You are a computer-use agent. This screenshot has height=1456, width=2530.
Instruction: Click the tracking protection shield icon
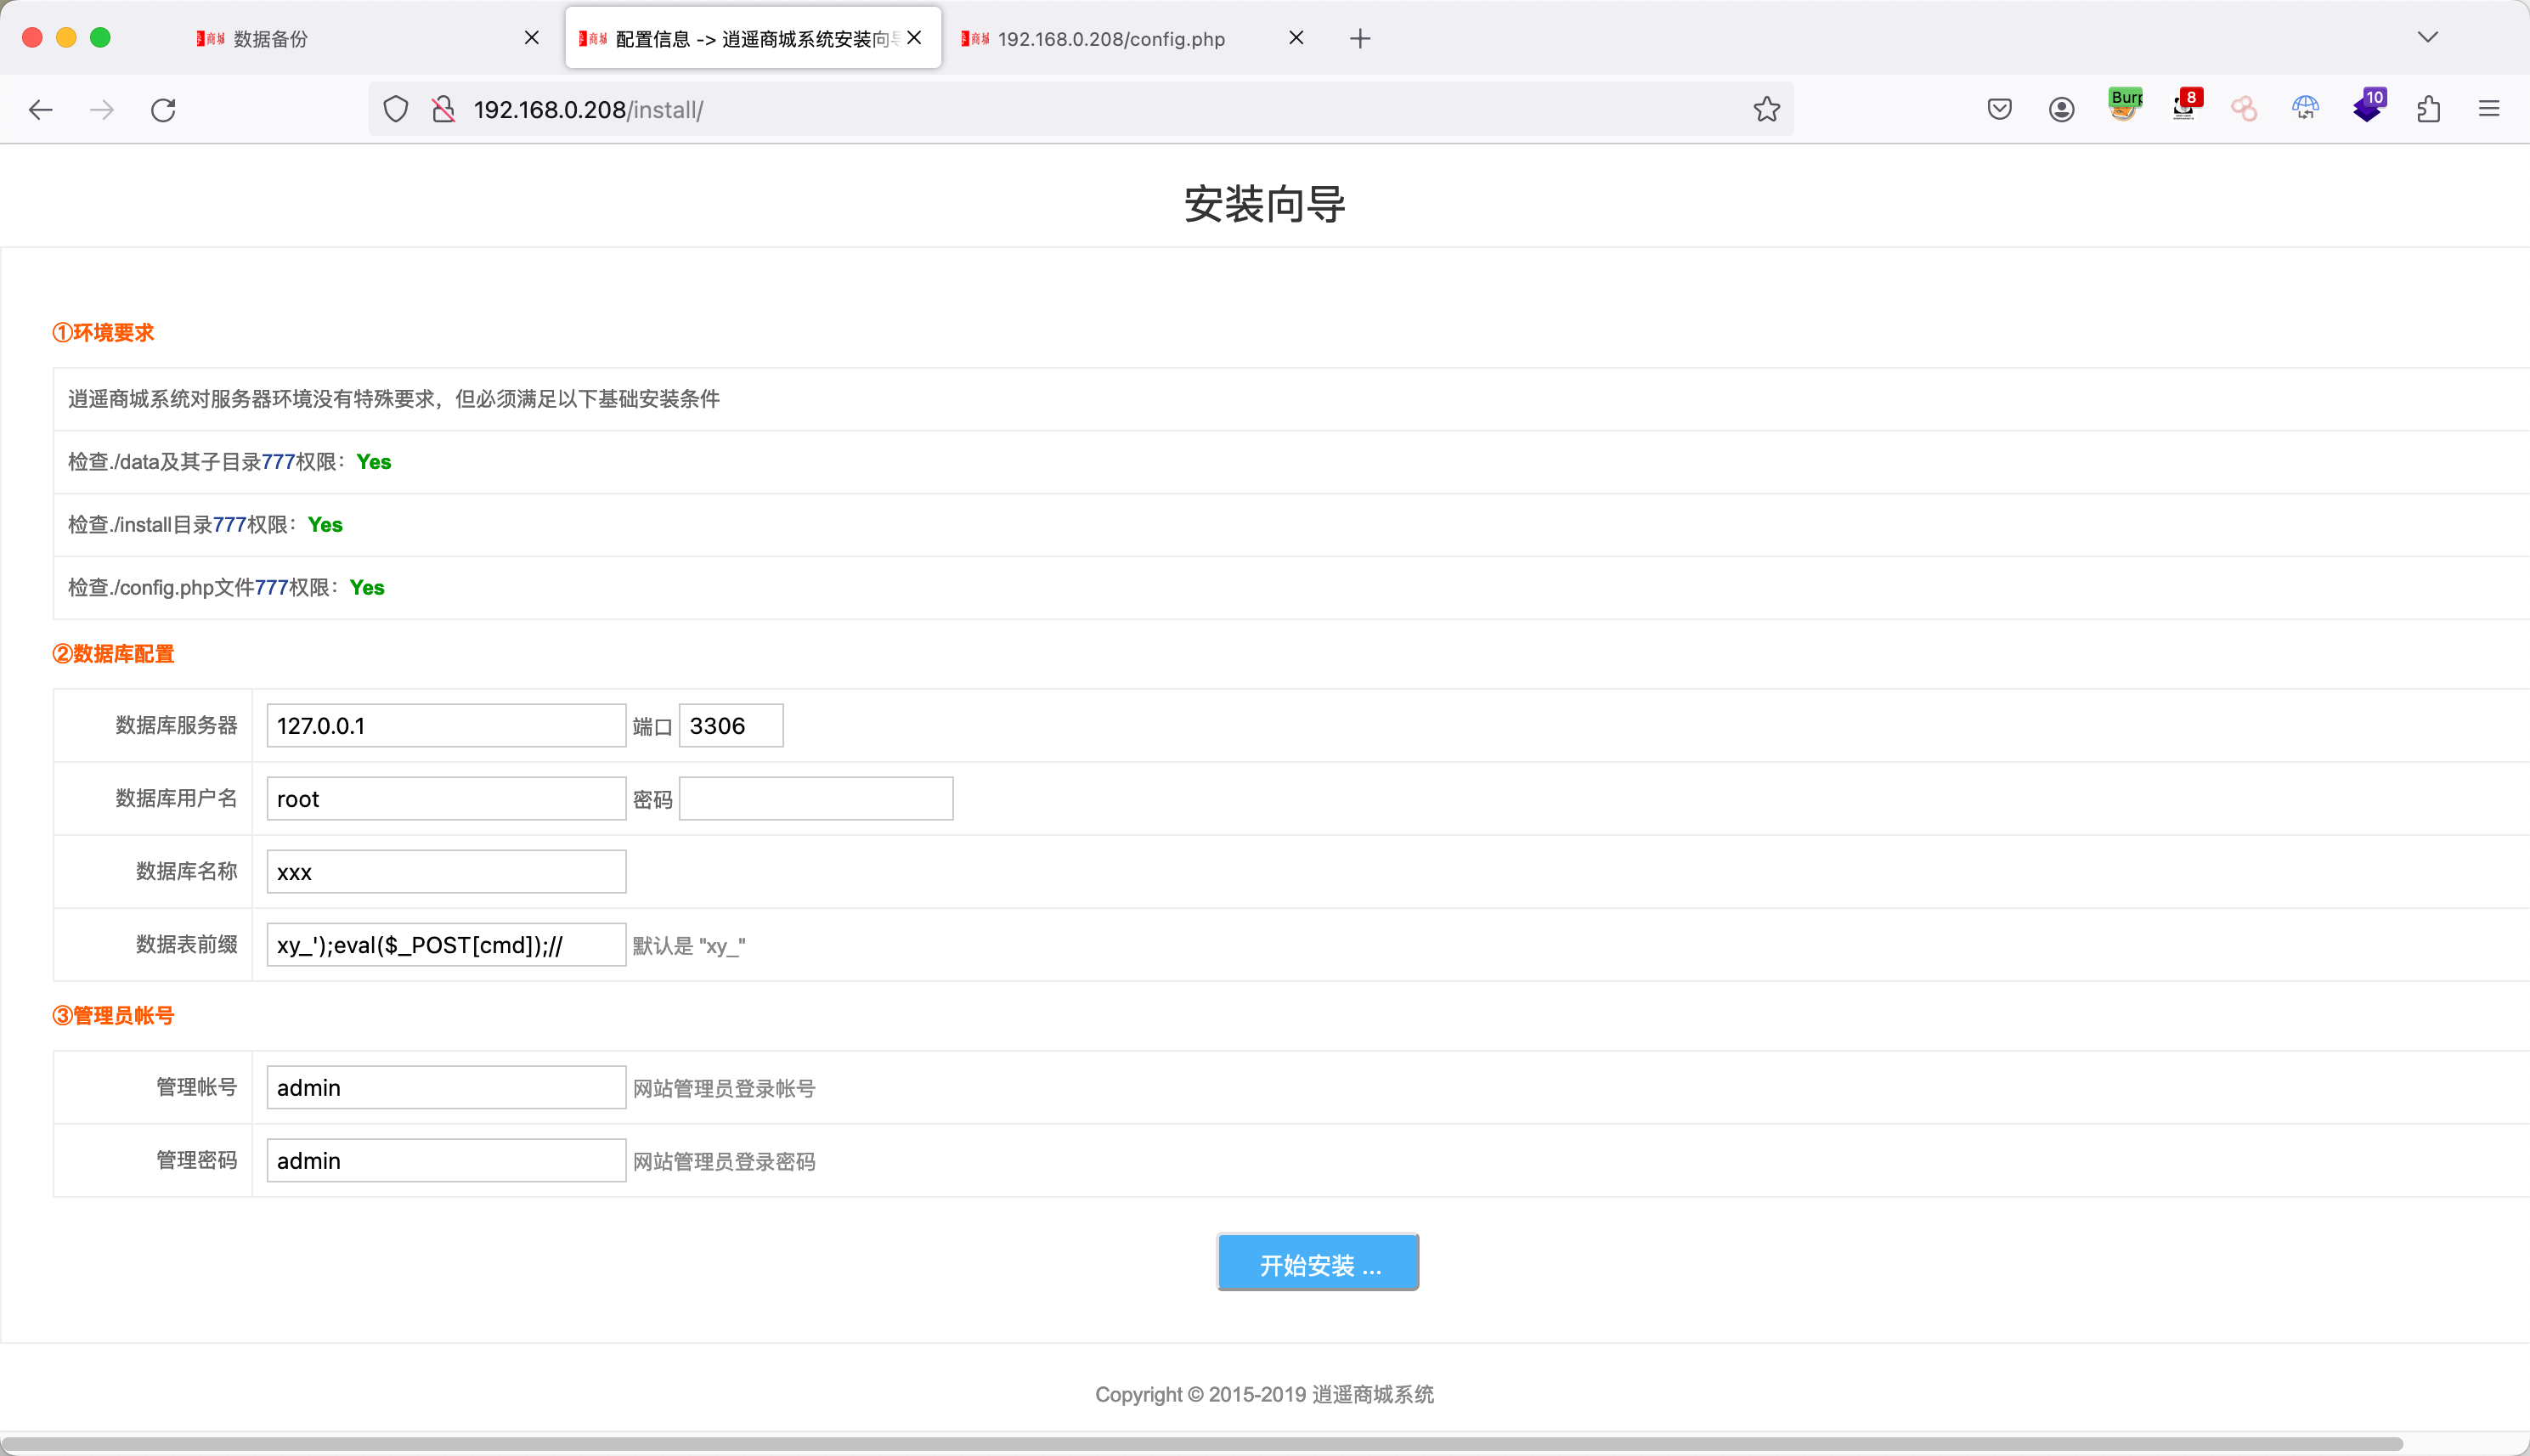[396, 109]
